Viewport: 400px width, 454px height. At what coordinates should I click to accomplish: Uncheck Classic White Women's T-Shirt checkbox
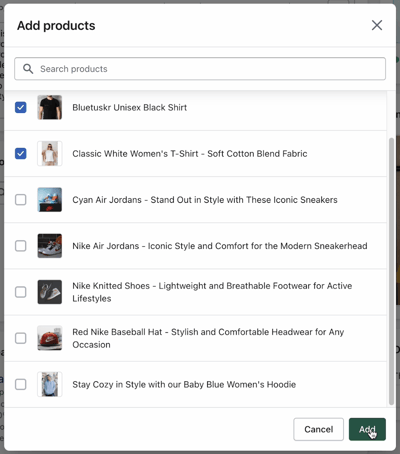pyautogui.click(x=21, y=153)
